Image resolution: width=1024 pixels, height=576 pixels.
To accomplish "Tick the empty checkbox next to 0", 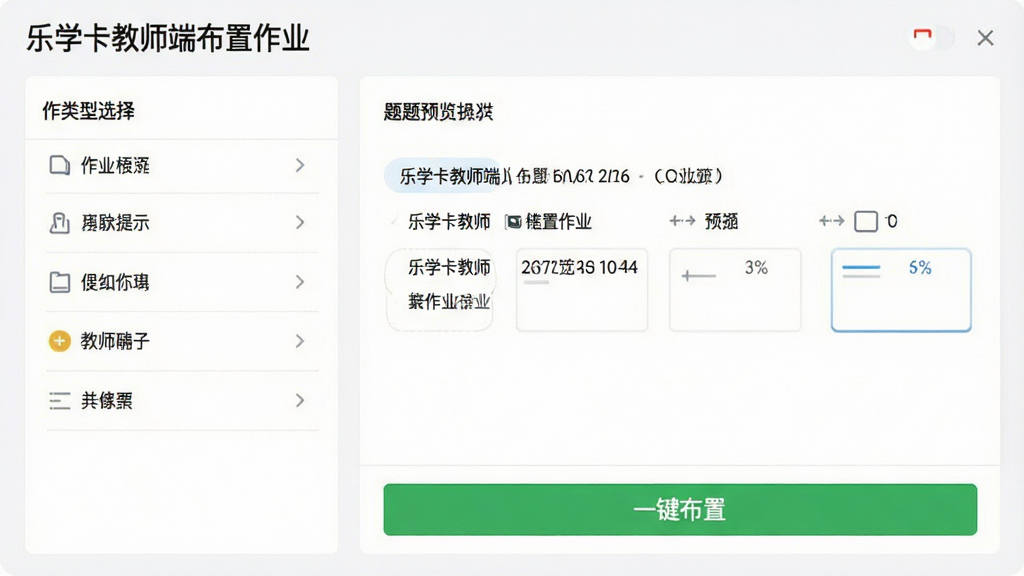I will [x=866, y=221].
